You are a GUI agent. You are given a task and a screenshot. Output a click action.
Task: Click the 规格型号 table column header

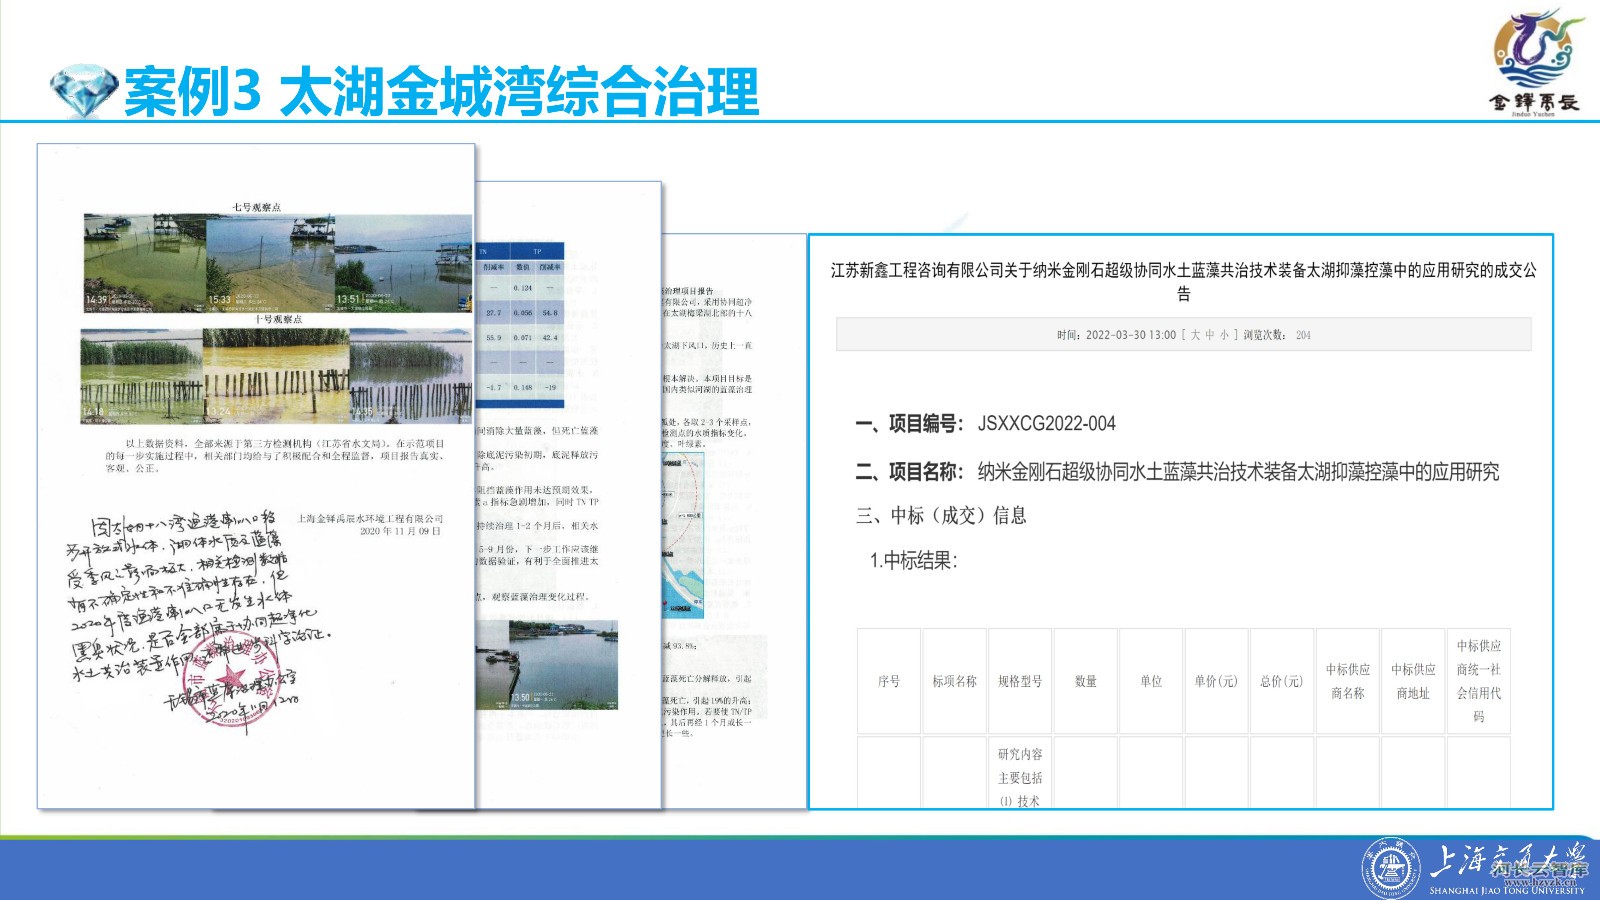[1019, 681]
